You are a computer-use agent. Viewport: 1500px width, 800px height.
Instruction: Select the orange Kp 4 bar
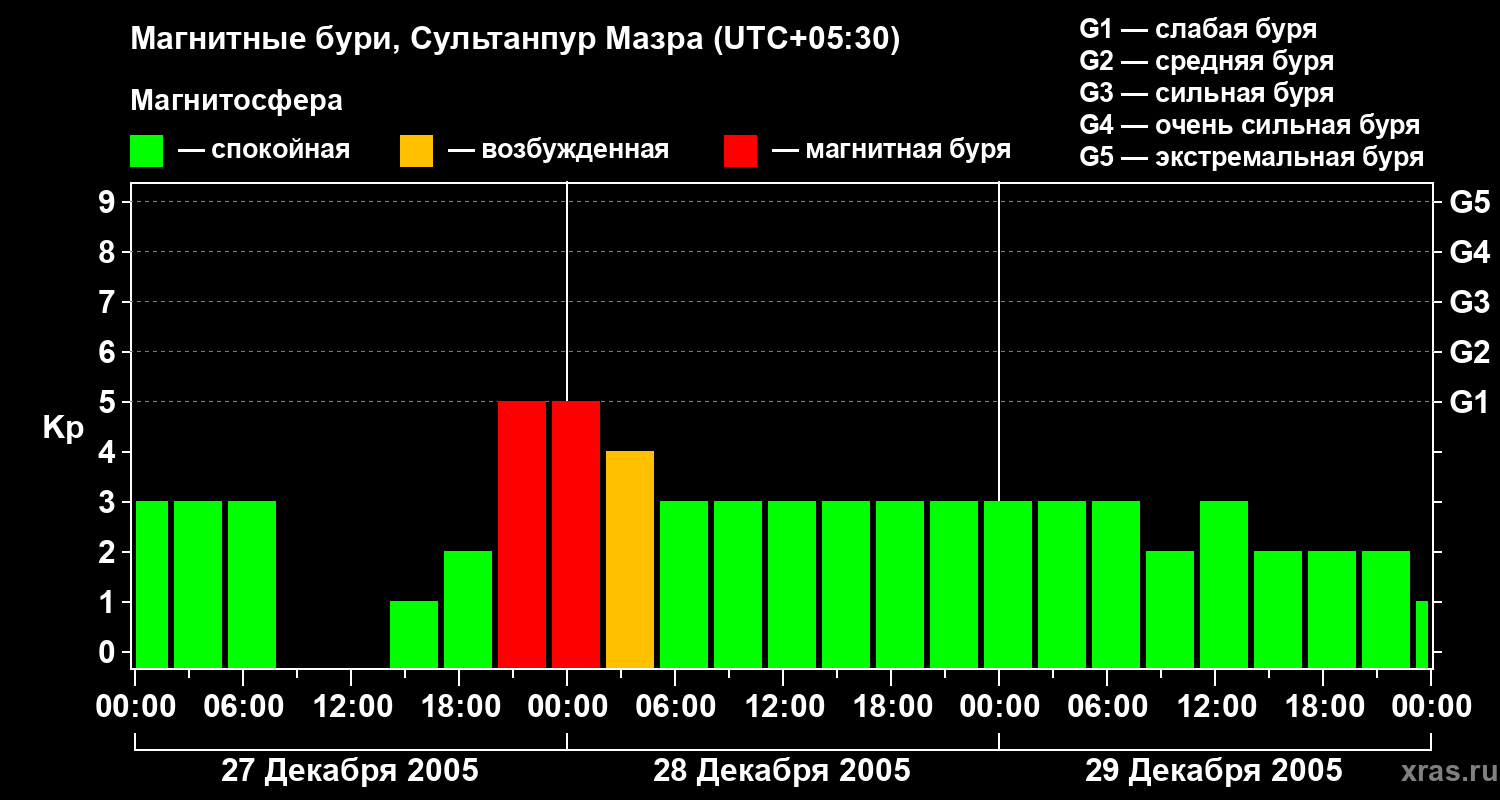[630, 559]
